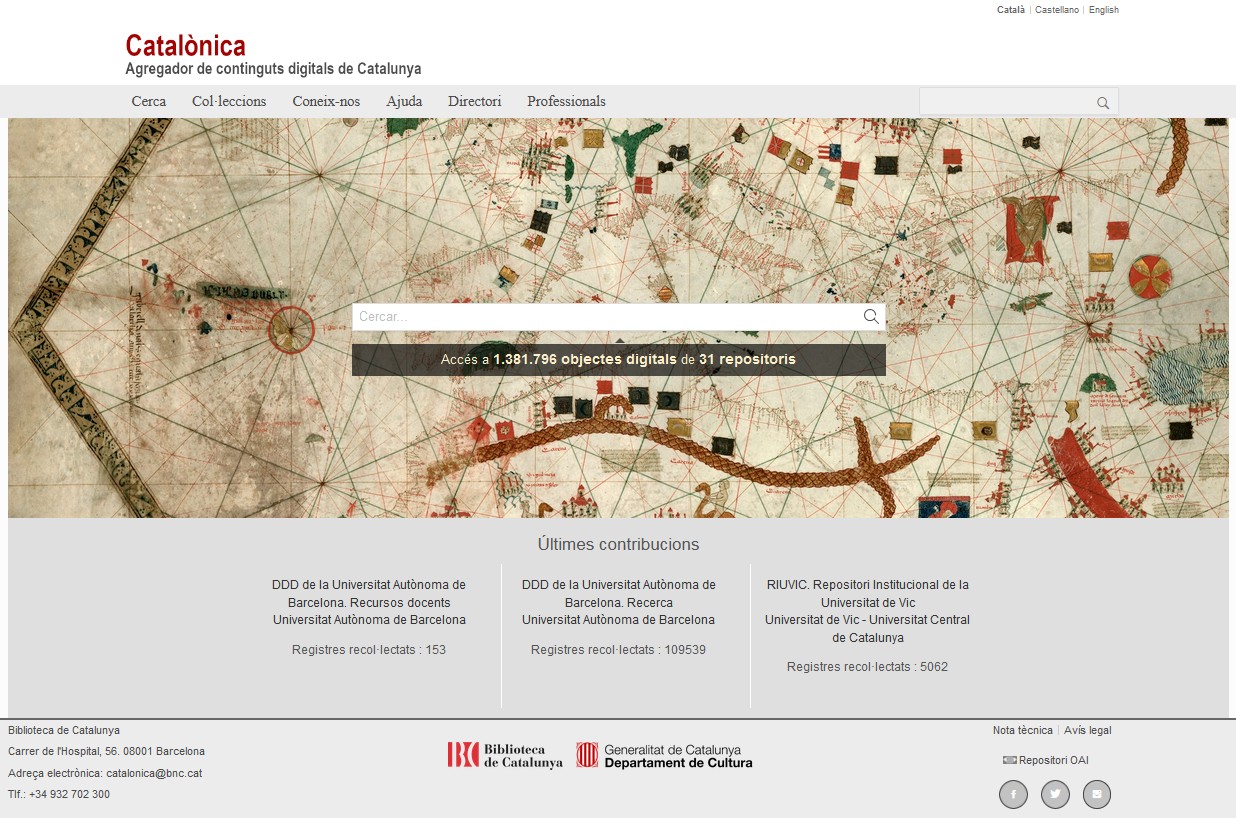This screenshot has width=1236, height=818.
Task: Click the 'Agregador de continguts digitals de Catalunya' subtitle
Action: pos(273,69)
